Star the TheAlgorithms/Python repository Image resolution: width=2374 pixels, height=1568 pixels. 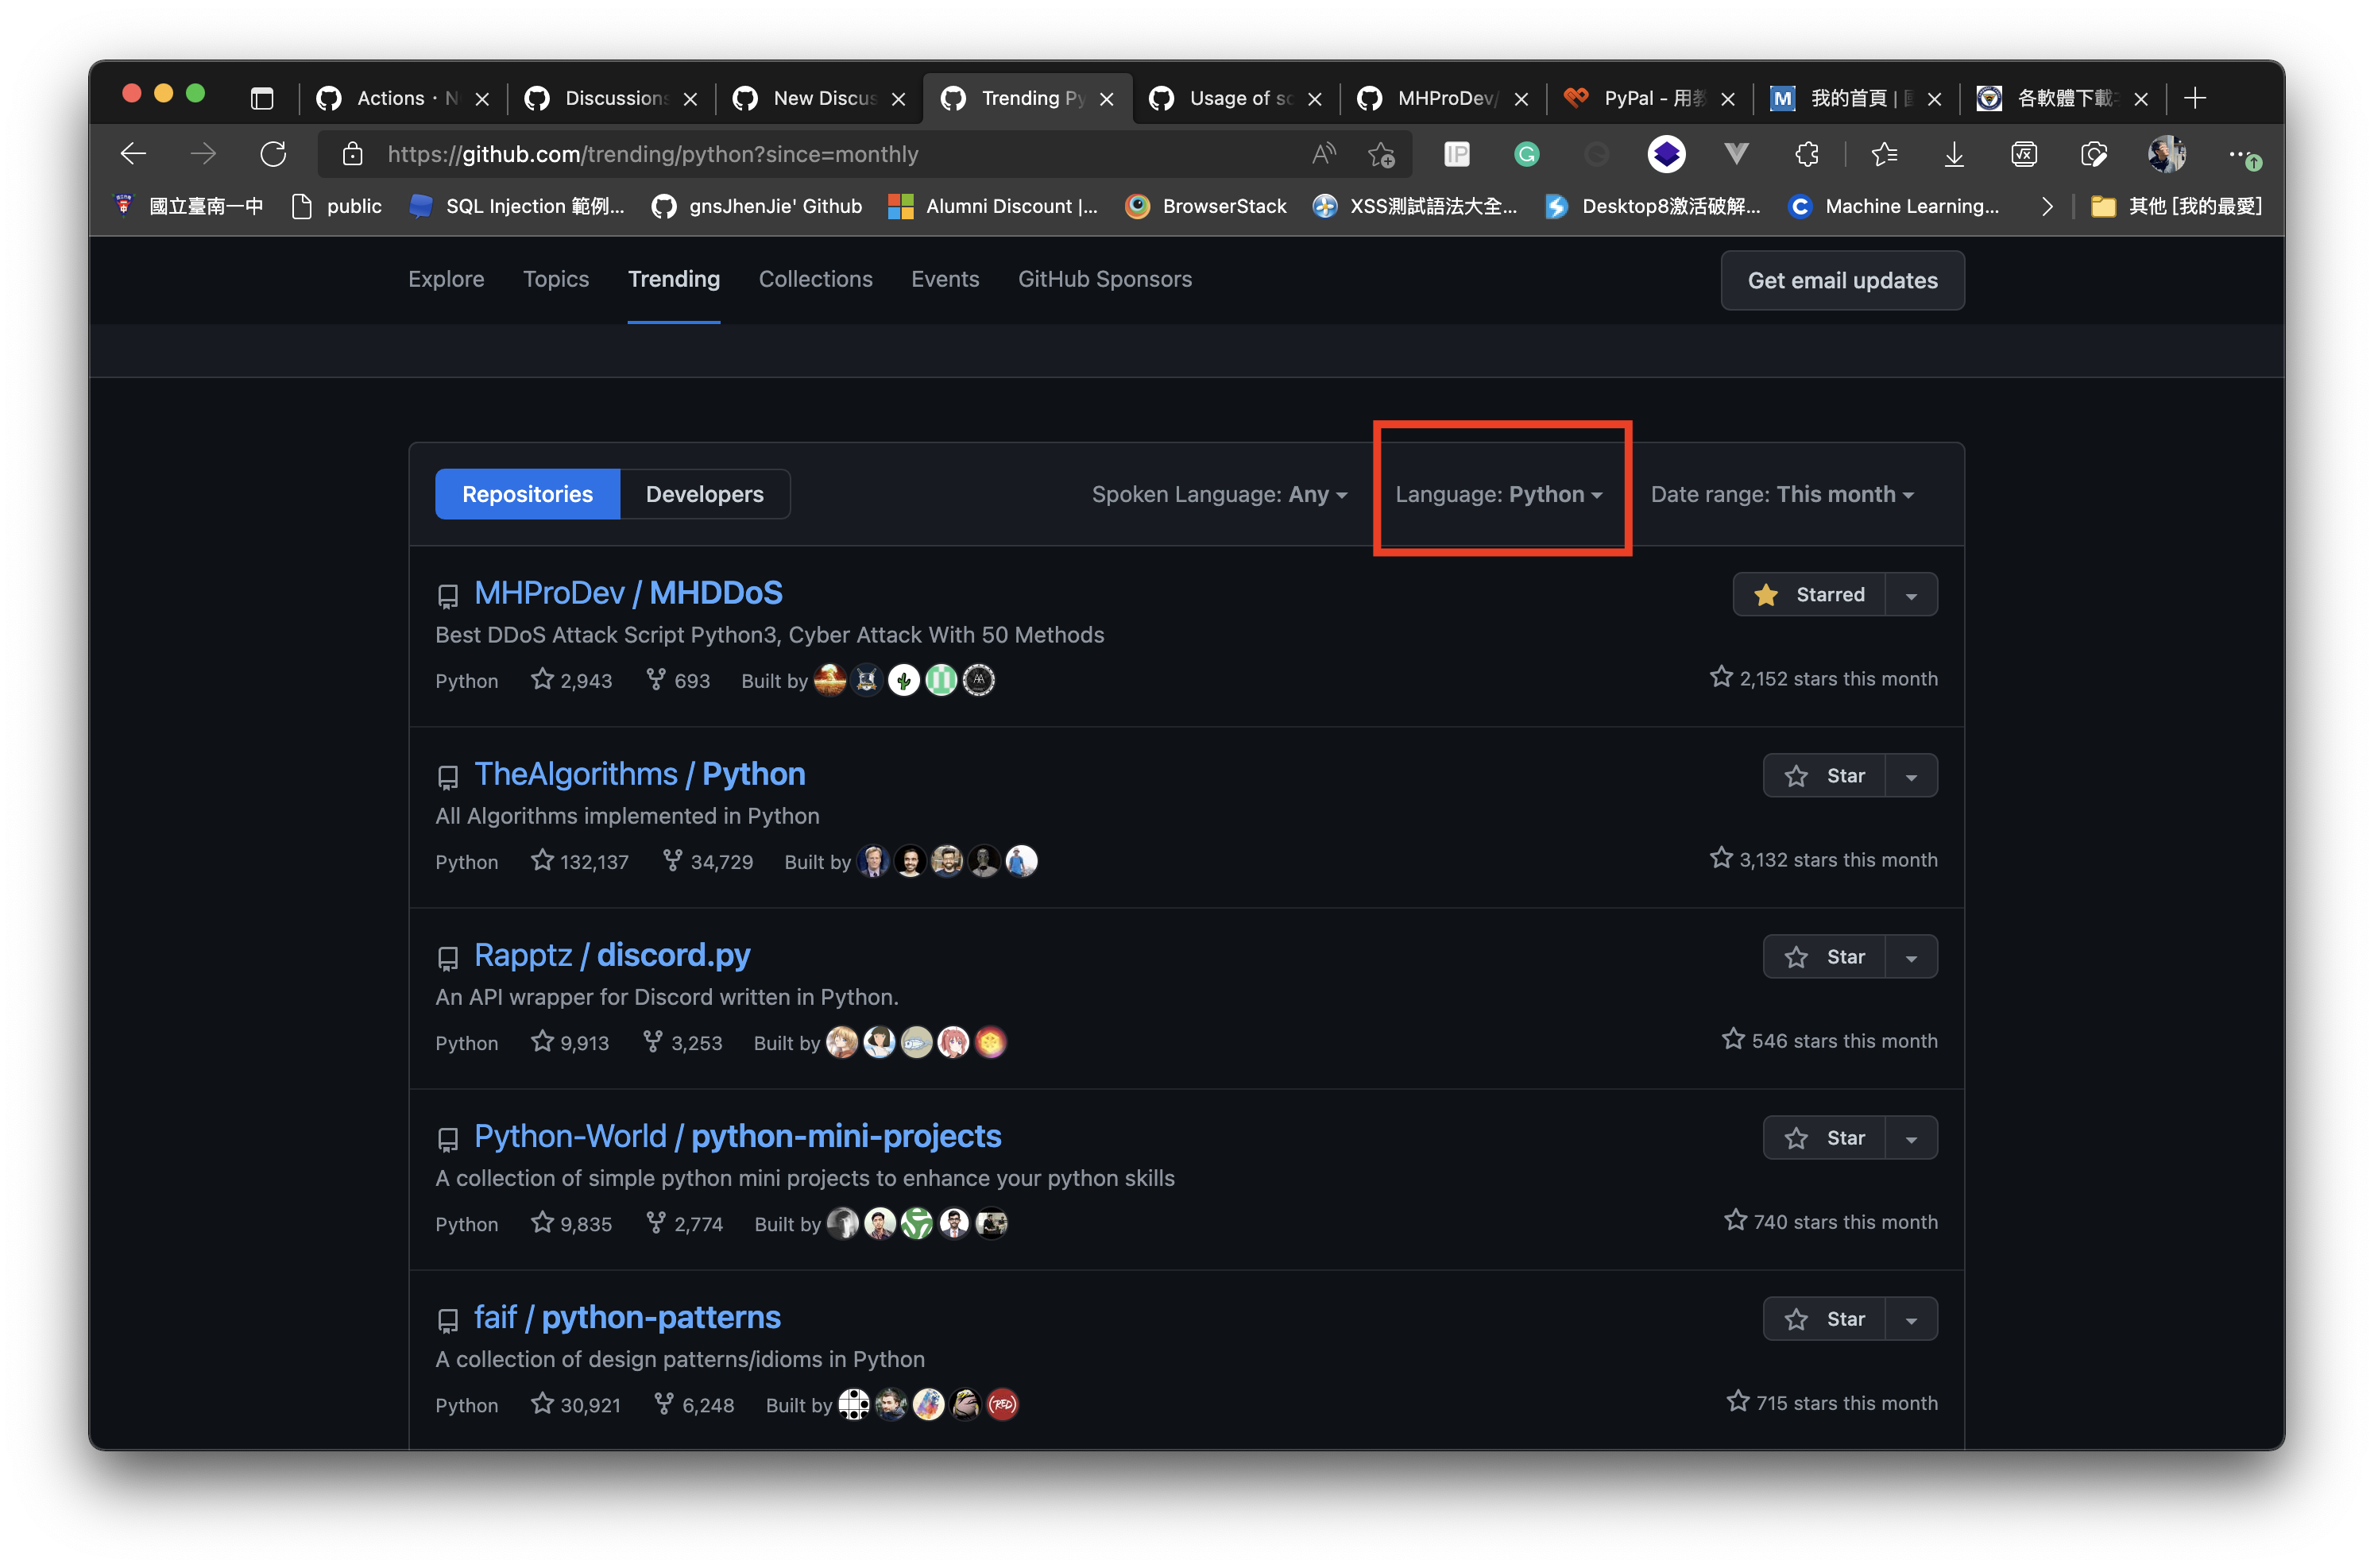(1825, 776)
